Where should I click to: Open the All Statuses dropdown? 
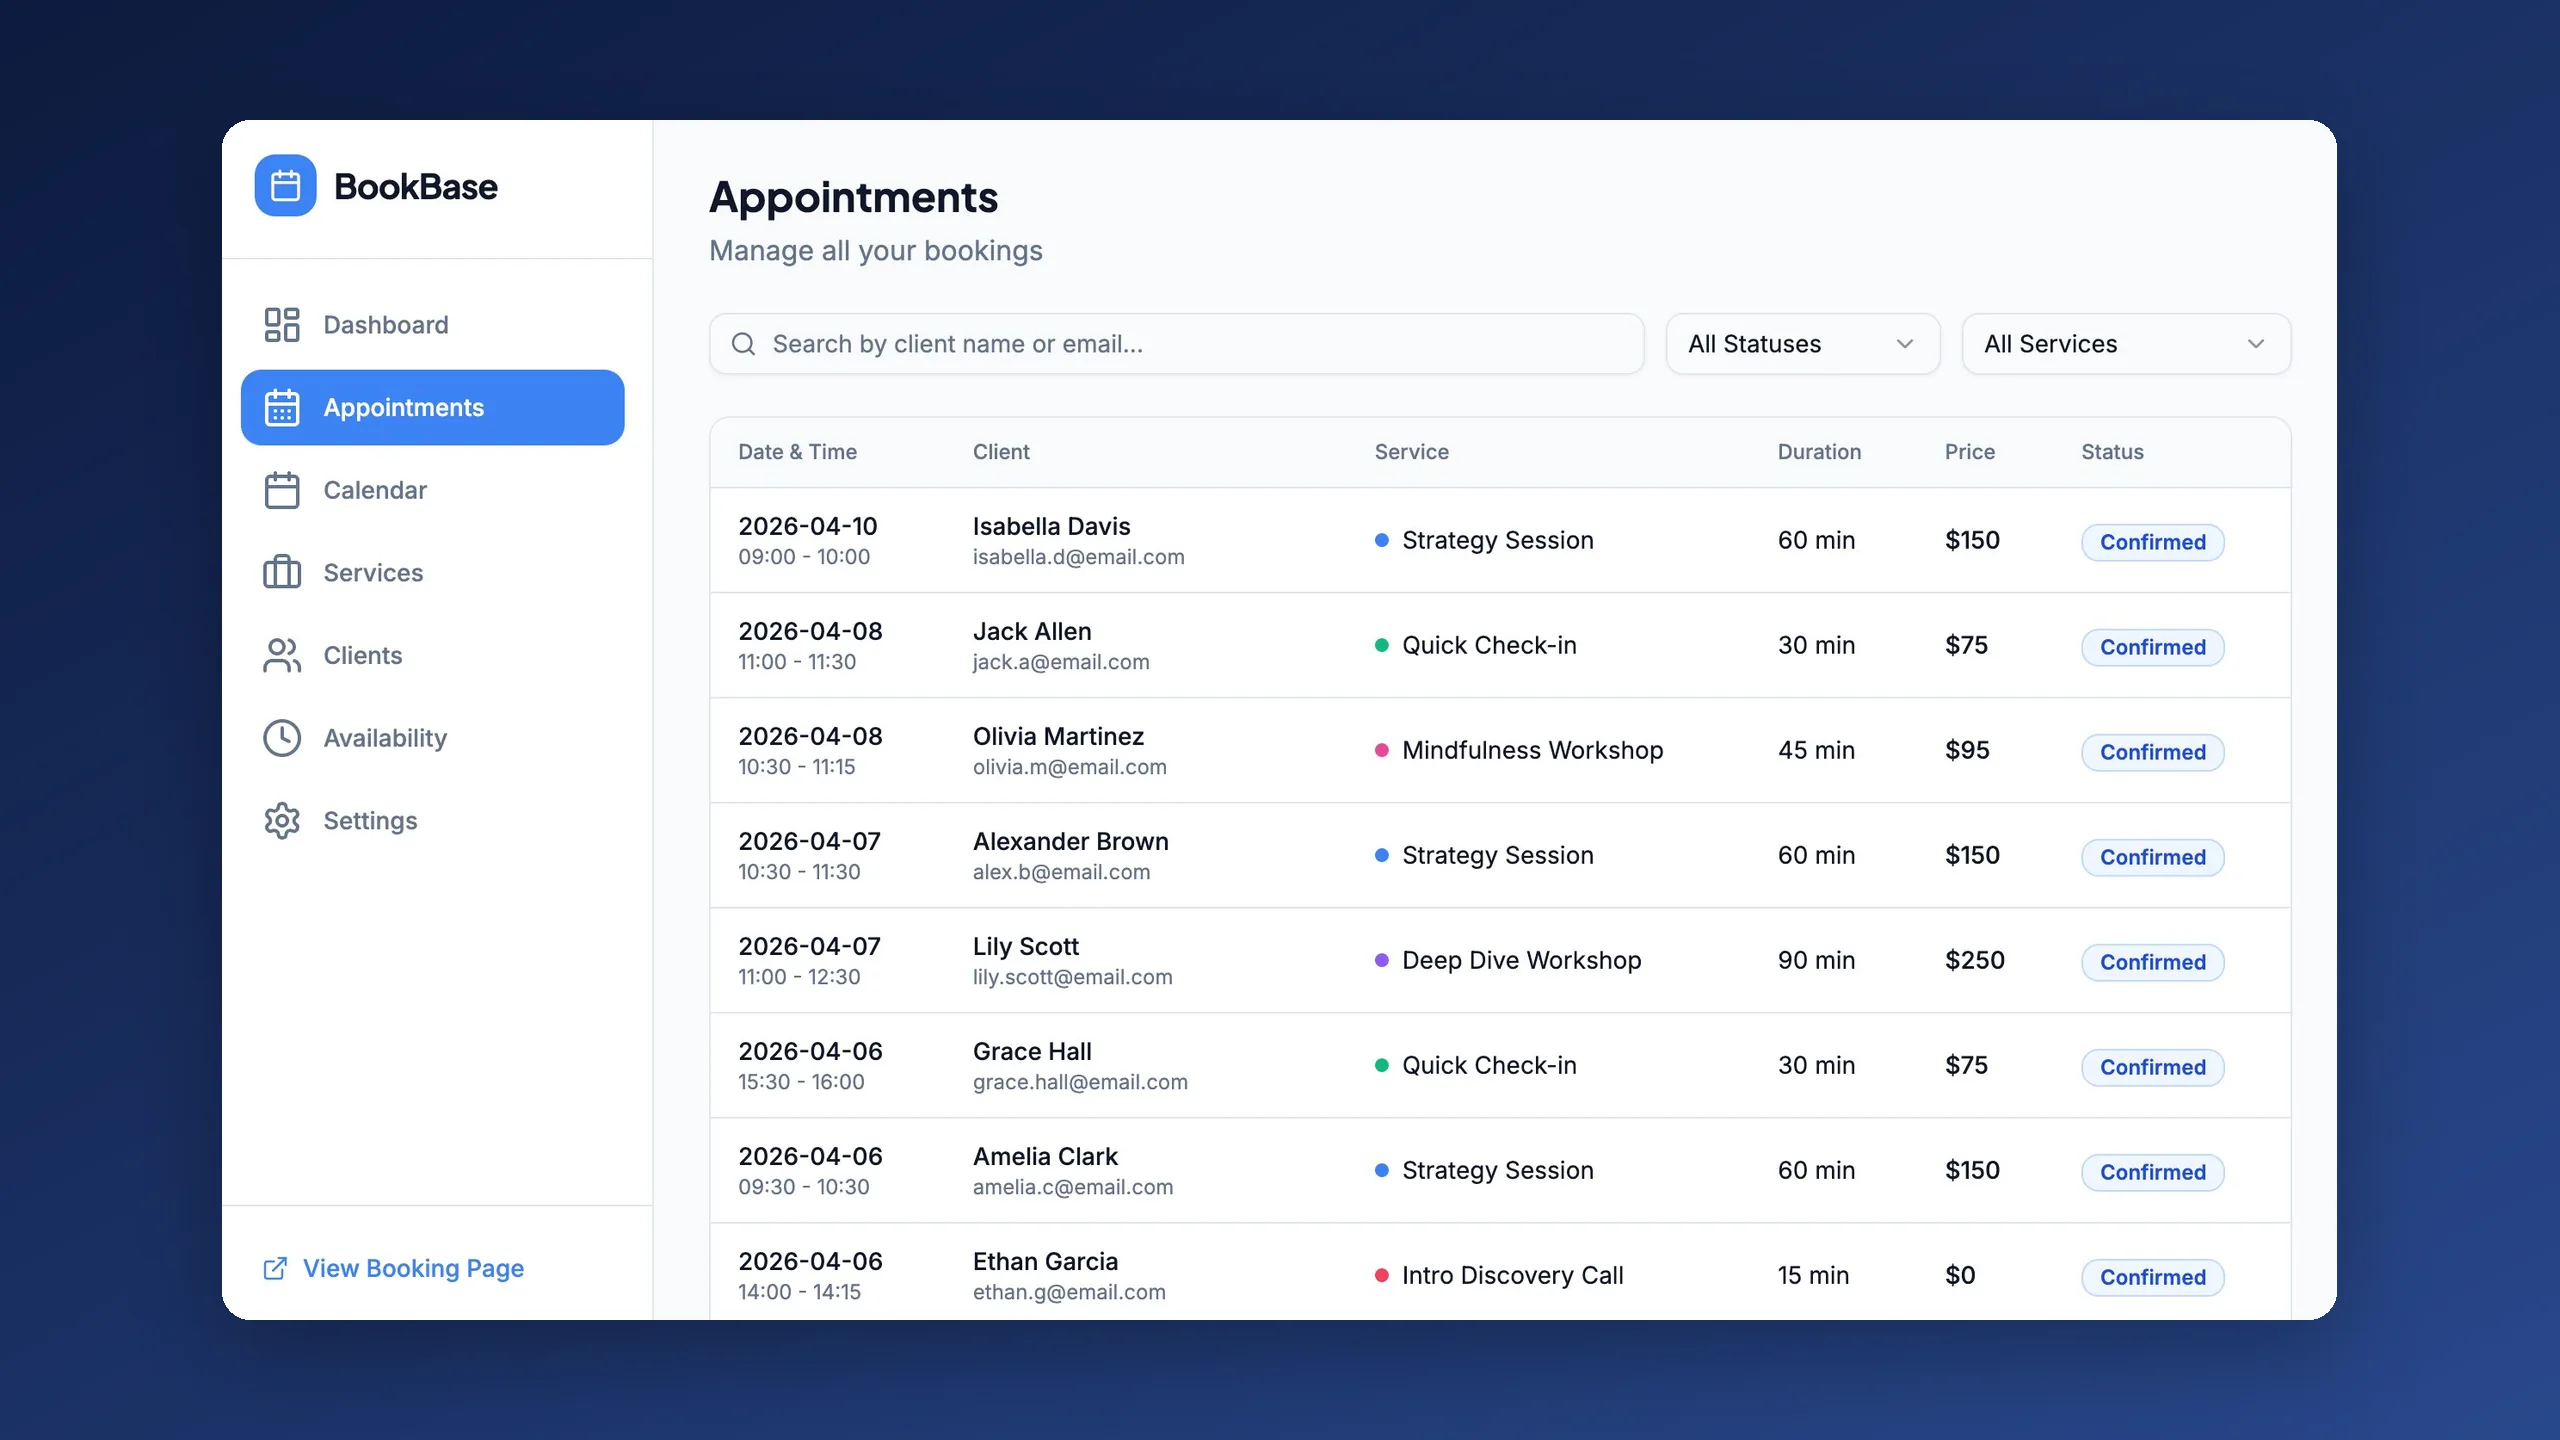[1802, 344]
